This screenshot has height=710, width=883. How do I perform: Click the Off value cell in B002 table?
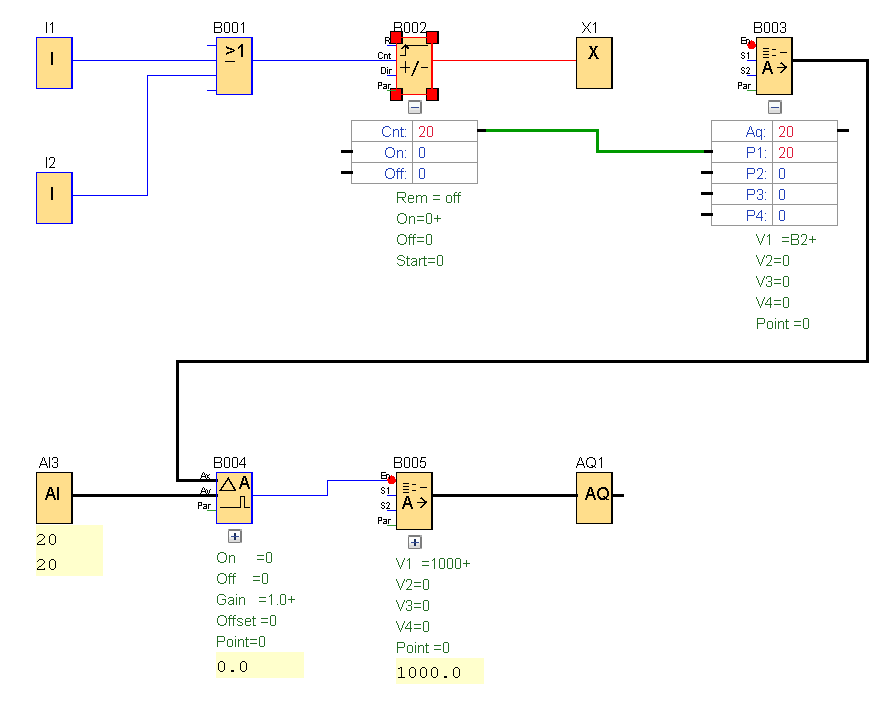pos(445,173)
